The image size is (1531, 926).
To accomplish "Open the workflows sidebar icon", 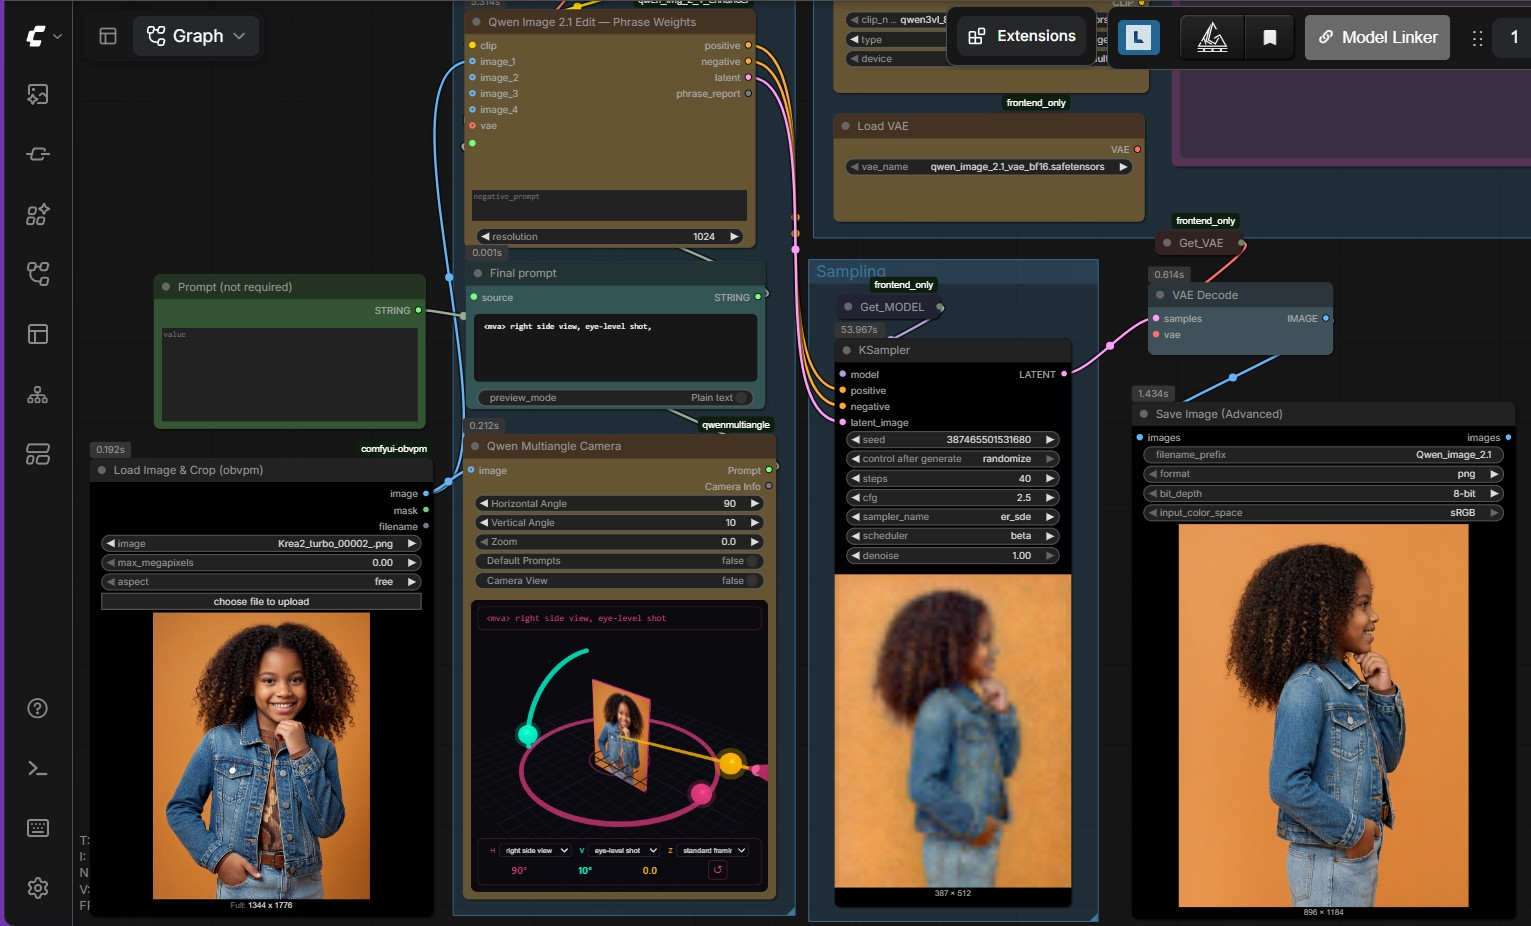I will pos(38,274).
